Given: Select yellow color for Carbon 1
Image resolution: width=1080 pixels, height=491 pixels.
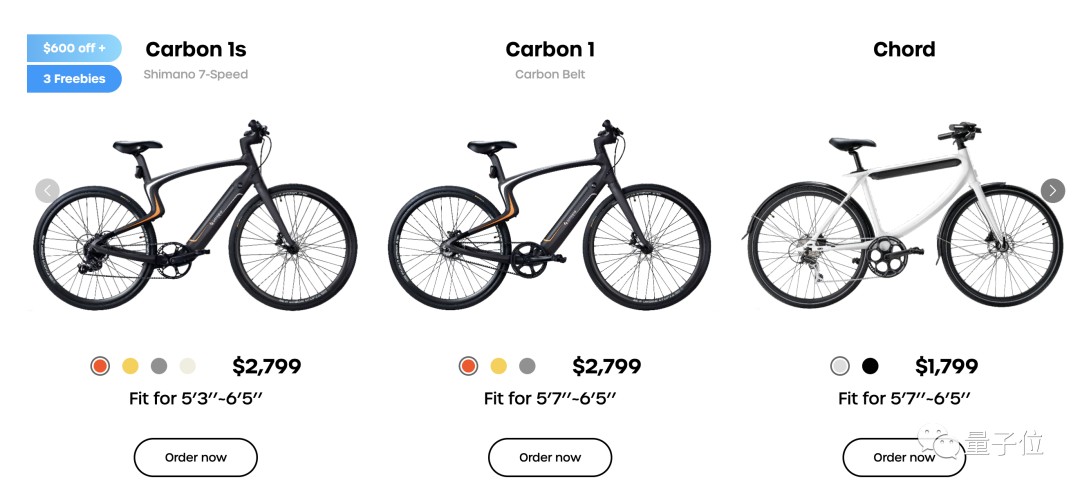Looking at the screenshot, I should click(499, 366).
